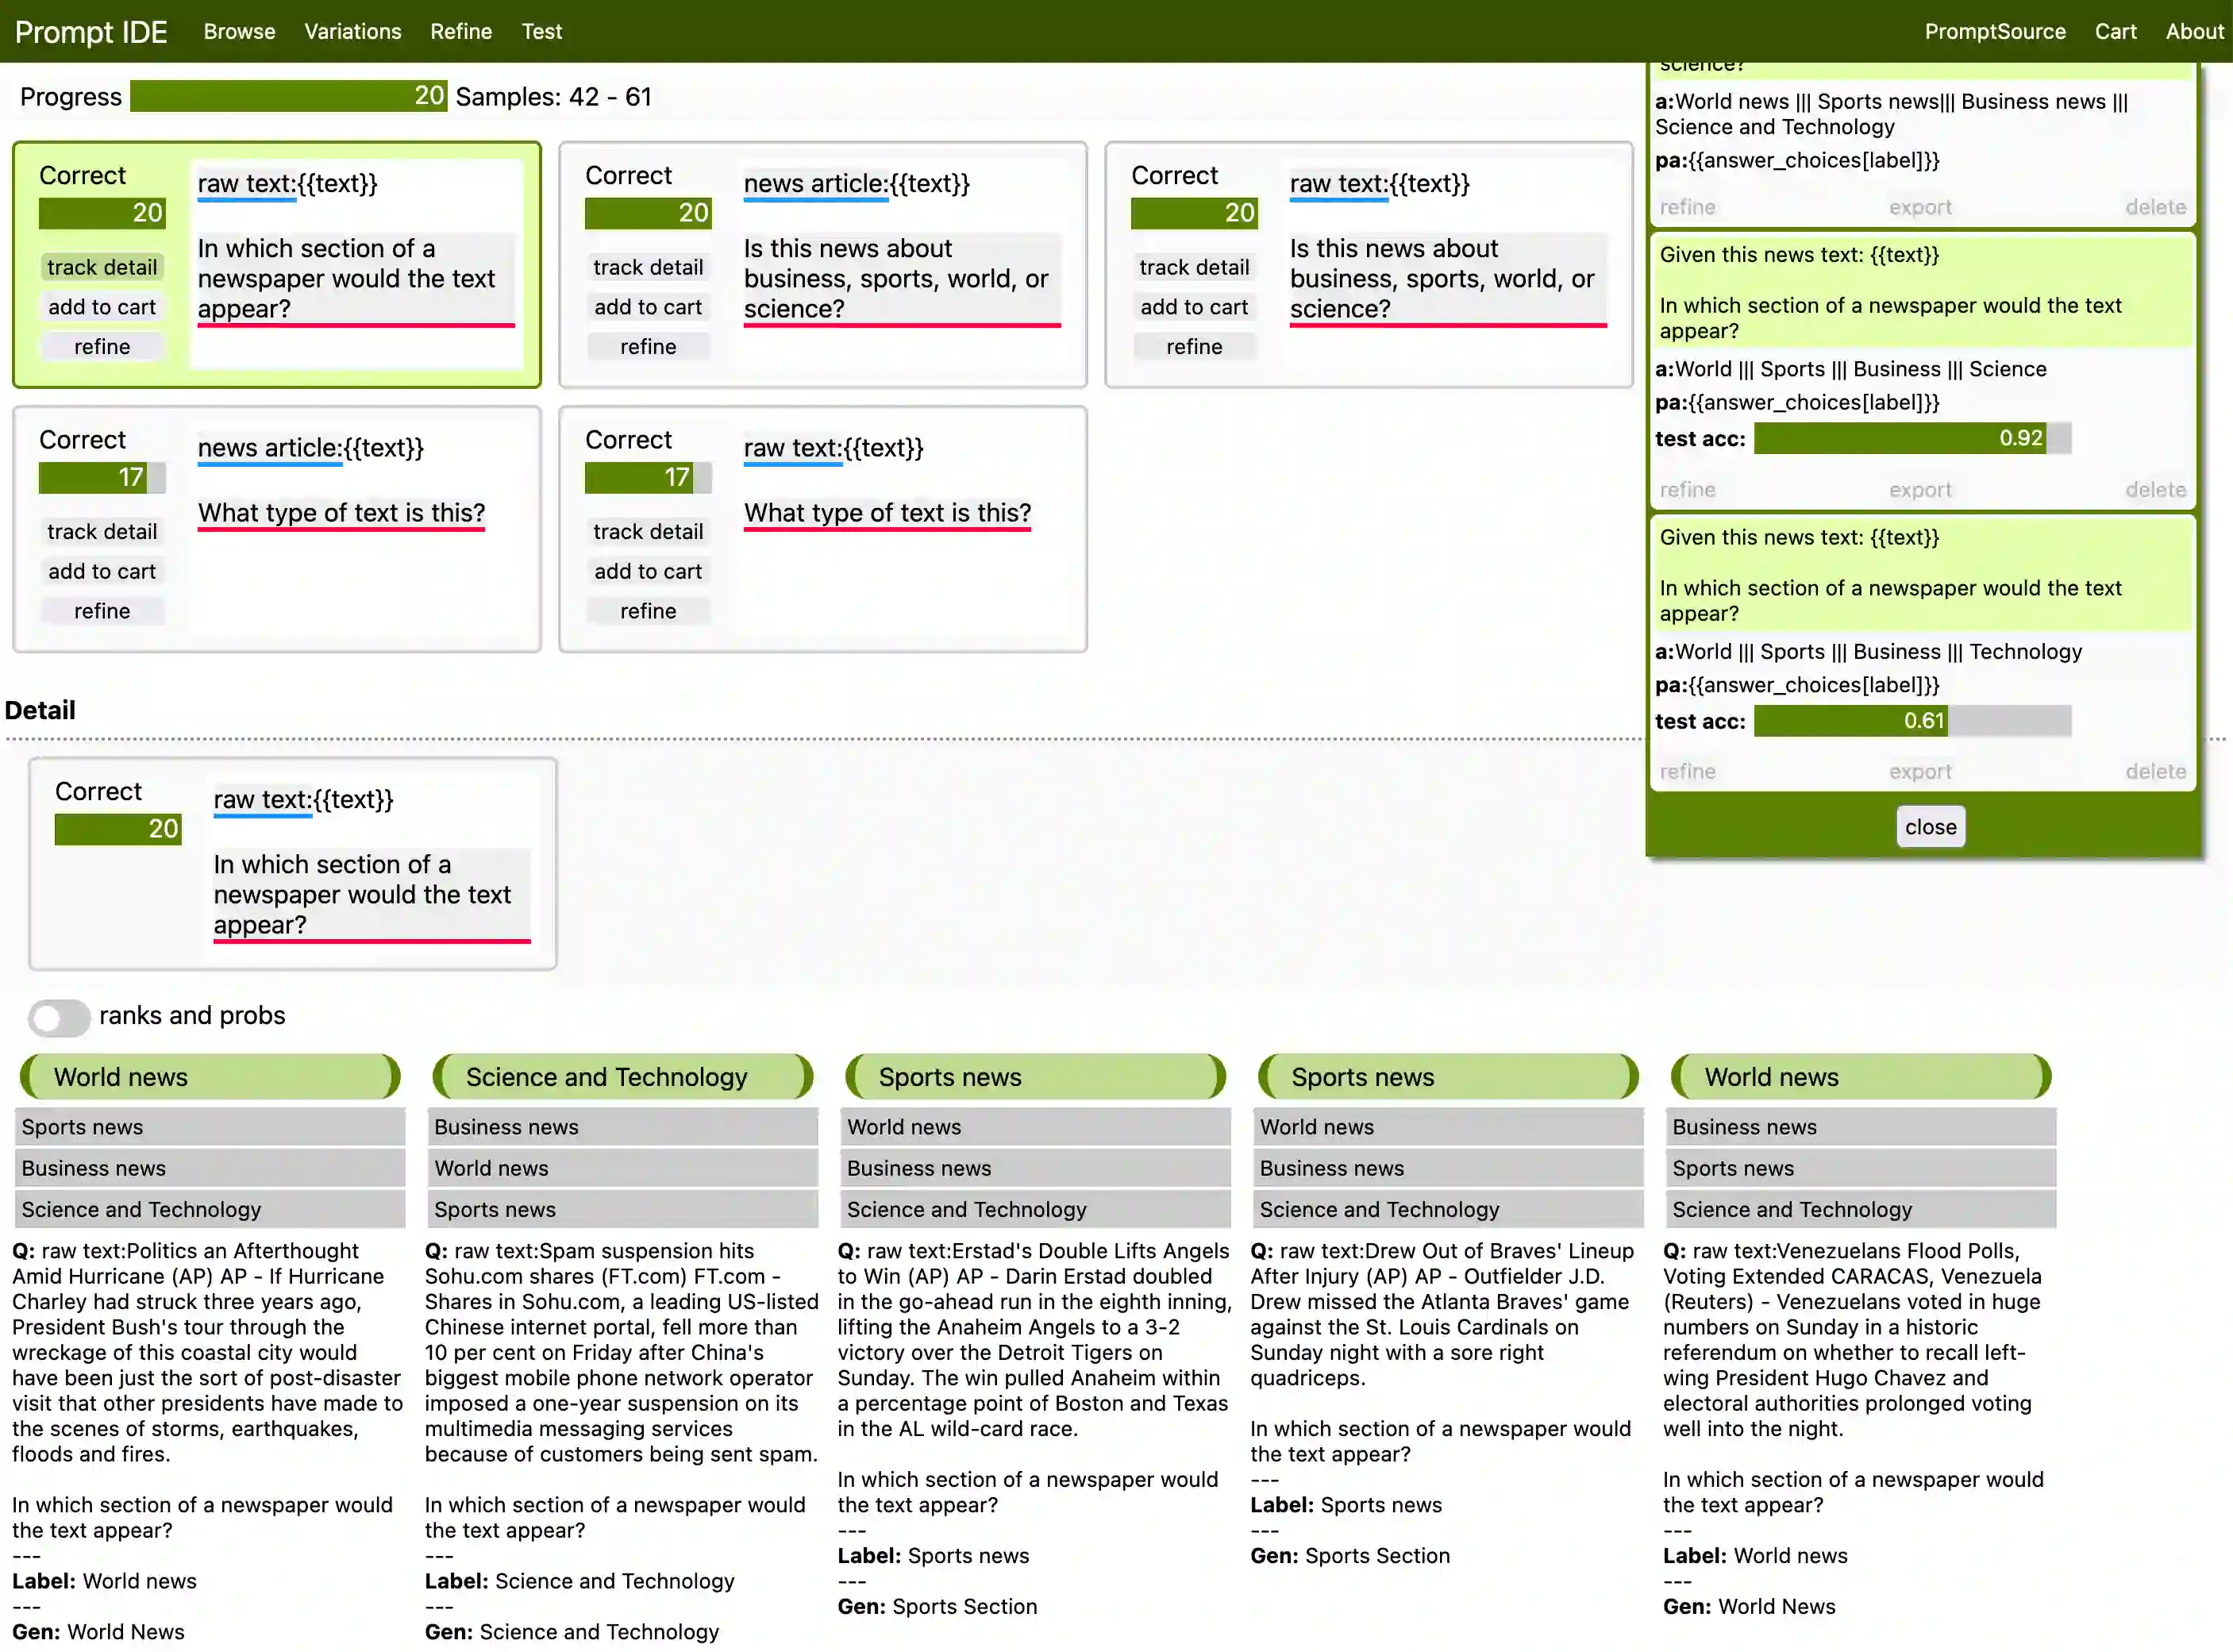The image size is (2233, 1652).
Task: Delete the cart prompt with 0.61 accuracy
Action: coord(2155,772)
